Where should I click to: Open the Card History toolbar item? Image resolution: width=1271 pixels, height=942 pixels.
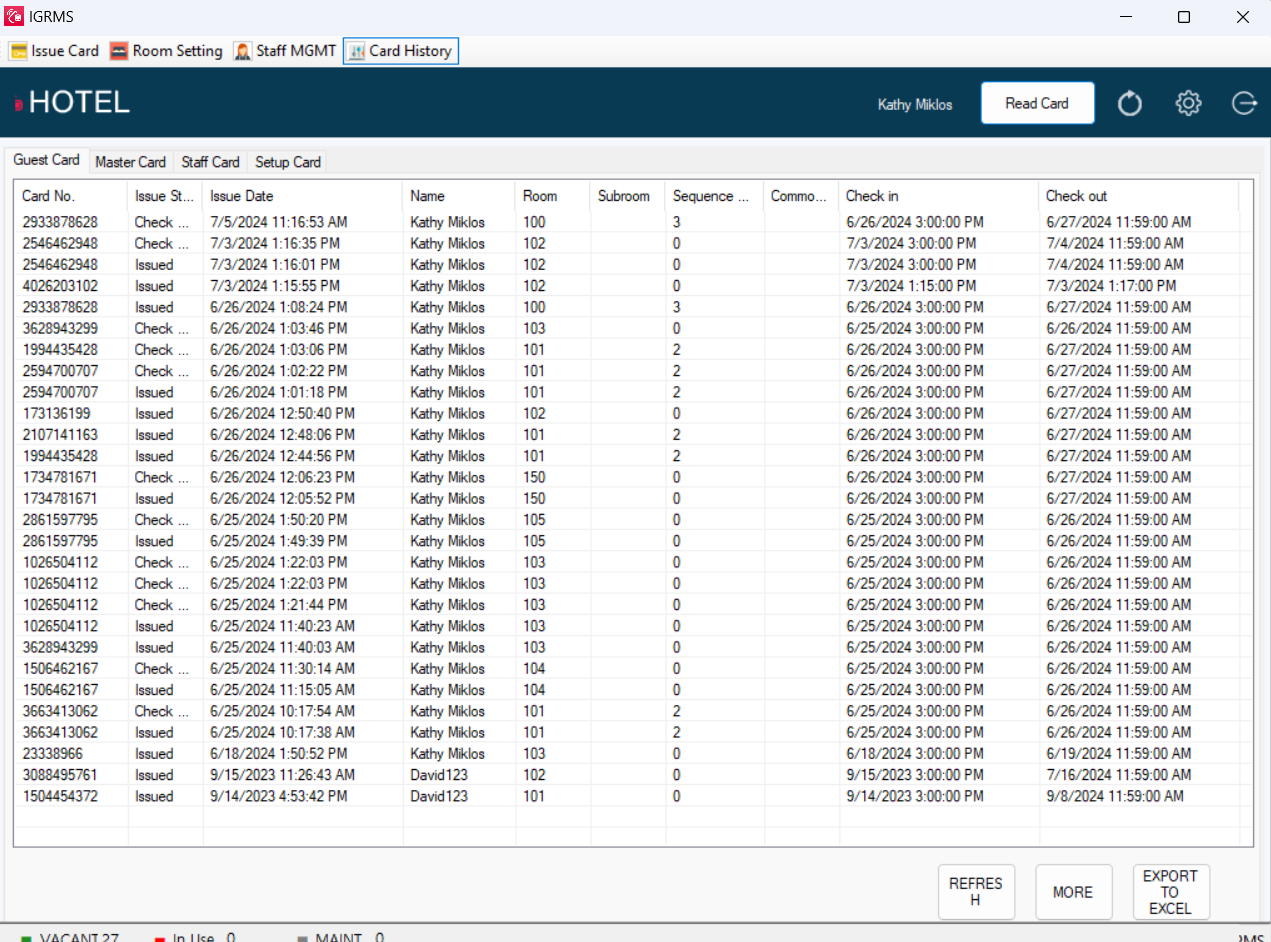[400, 51]
